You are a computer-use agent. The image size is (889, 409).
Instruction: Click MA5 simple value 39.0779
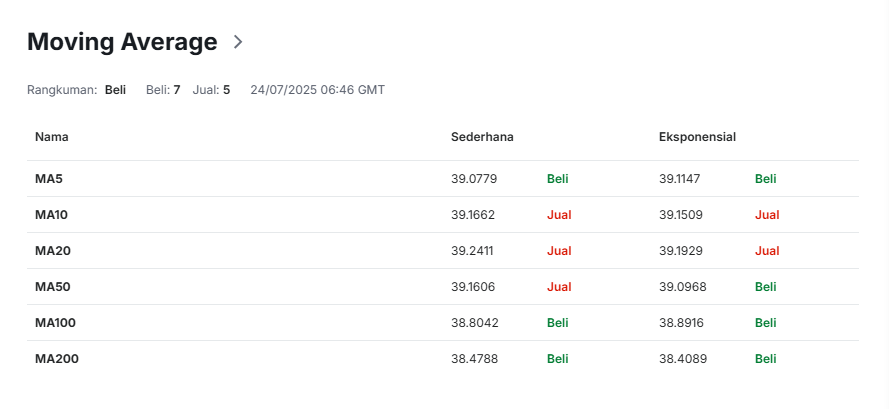click(474, 179)
